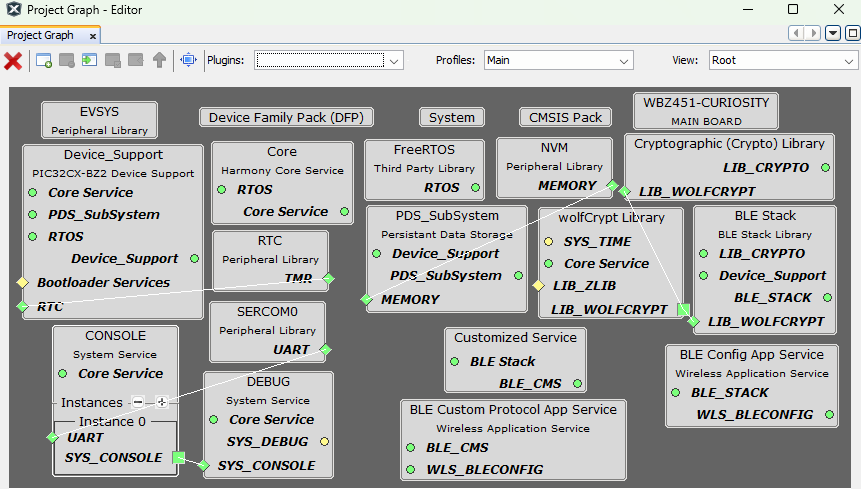Select the CMSIS Pack component

565,117
